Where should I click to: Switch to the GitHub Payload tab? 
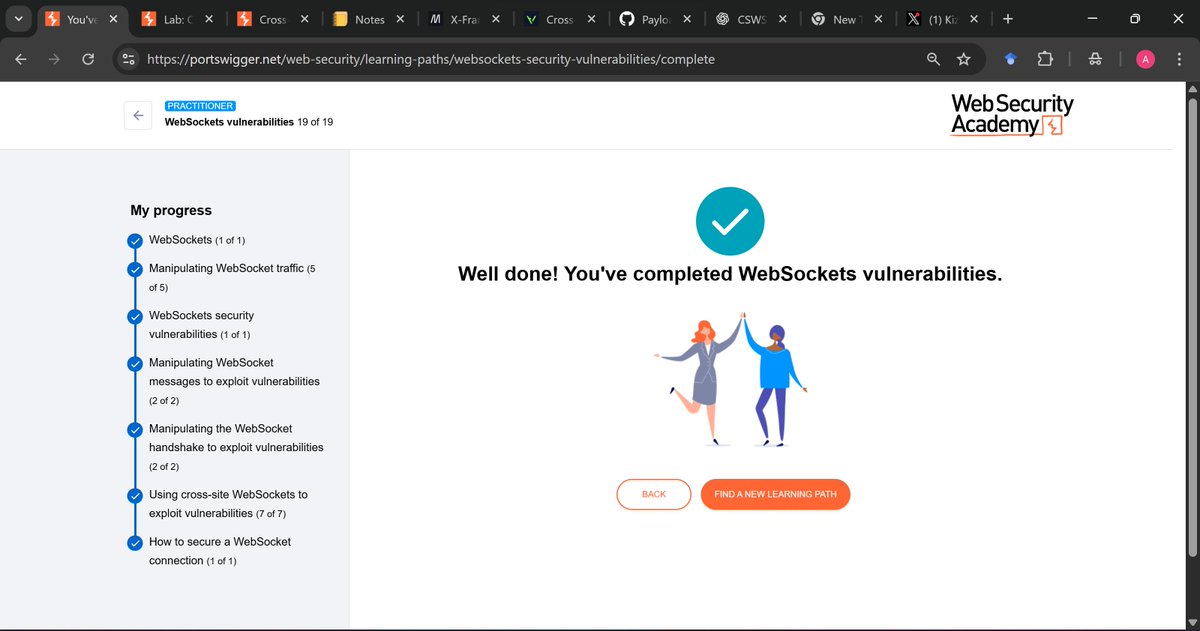pyautogui.click(x=655, y=18)
